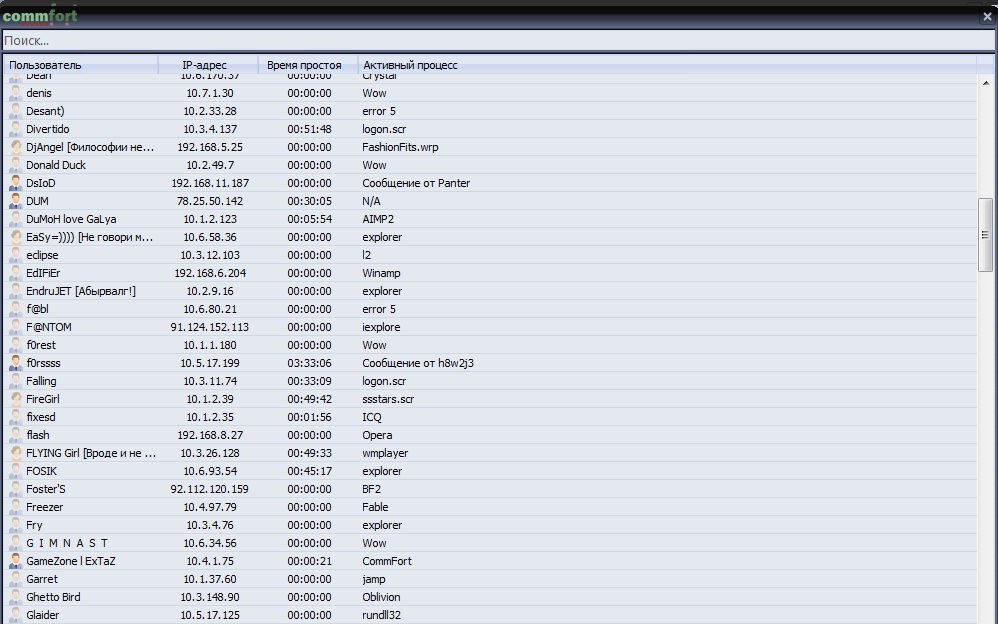
Task: Click the avatar icon beside Donald Duck
Action: 15,165
